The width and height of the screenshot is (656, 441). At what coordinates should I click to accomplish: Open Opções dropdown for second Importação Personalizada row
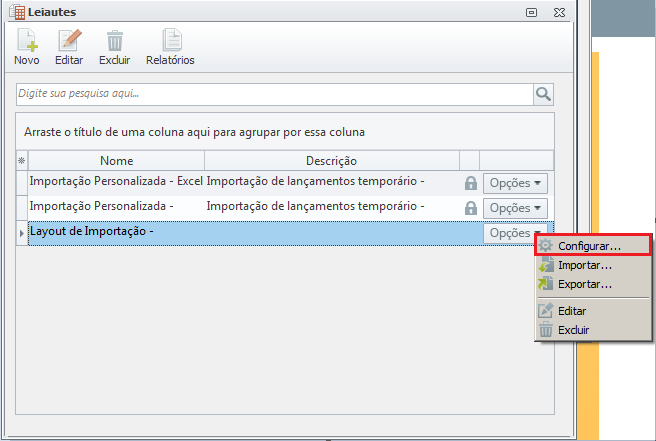515,208
